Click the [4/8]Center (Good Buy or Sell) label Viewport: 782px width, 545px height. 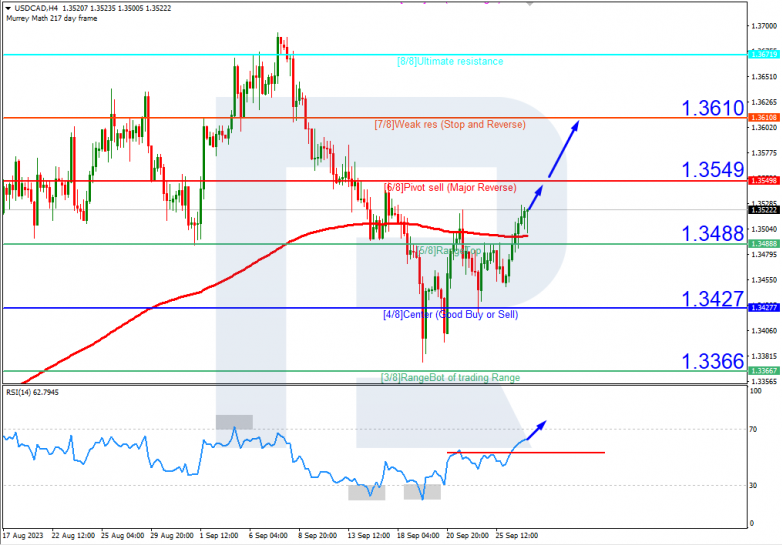point(450,315)
